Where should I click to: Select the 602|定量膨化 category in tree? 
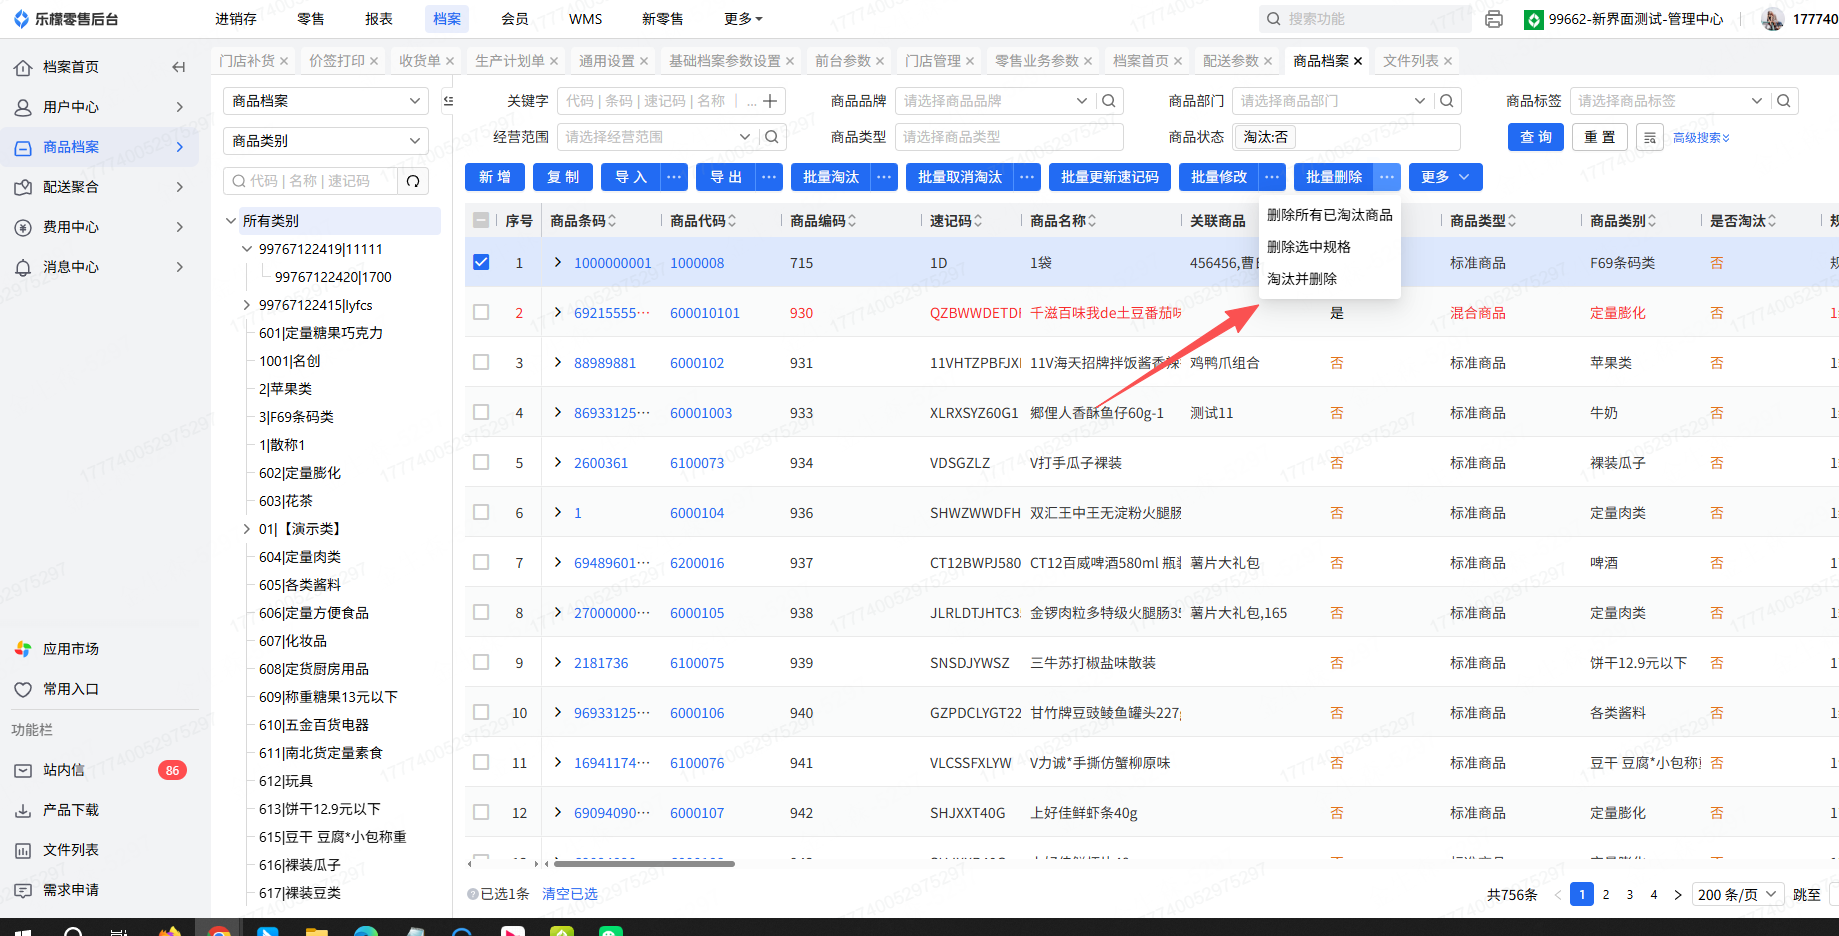tap(300, 473)
